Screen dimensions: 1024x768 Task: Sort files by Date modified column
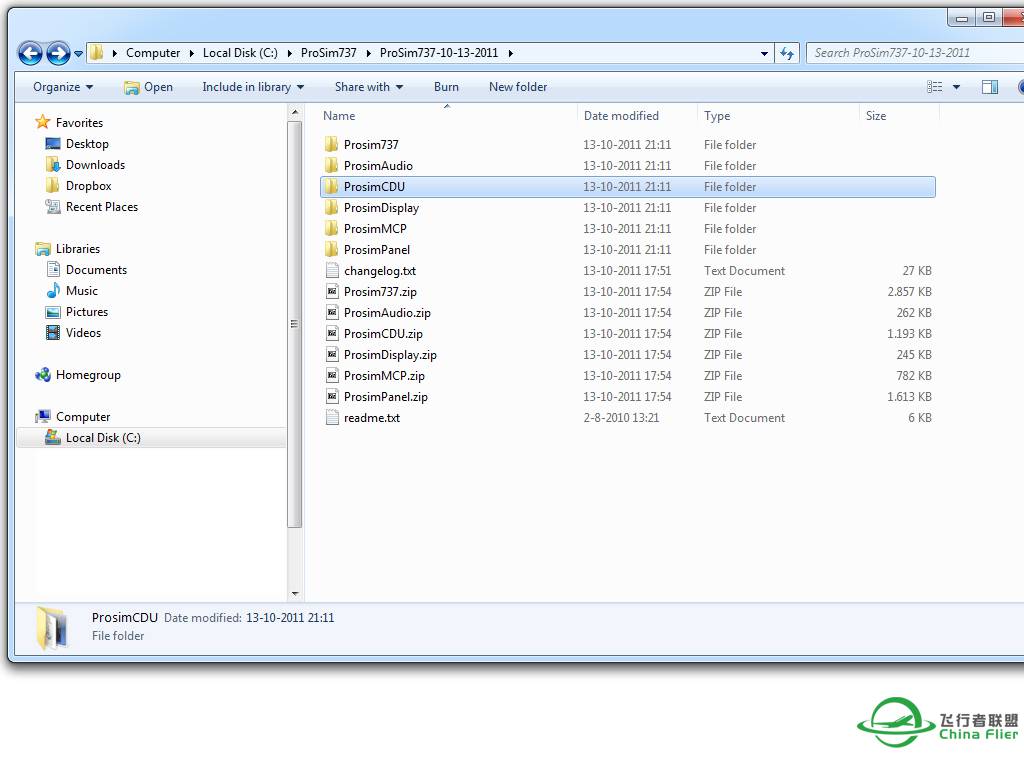pyautogui.click(x=621, y=116)
